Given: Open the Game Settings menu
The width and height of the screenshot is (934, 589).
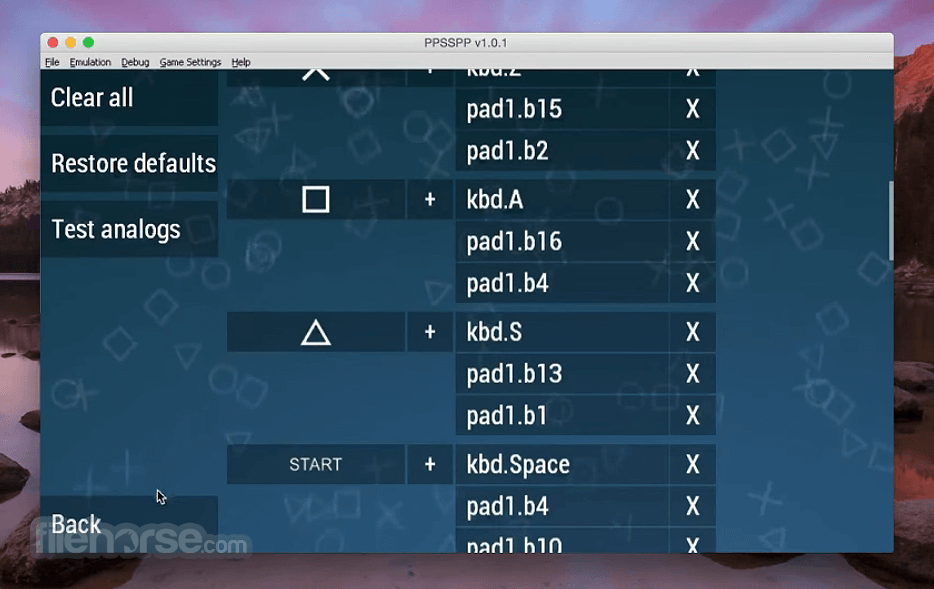Looking at the screenshot, I should pyautogui.click(x=190, y=62).
